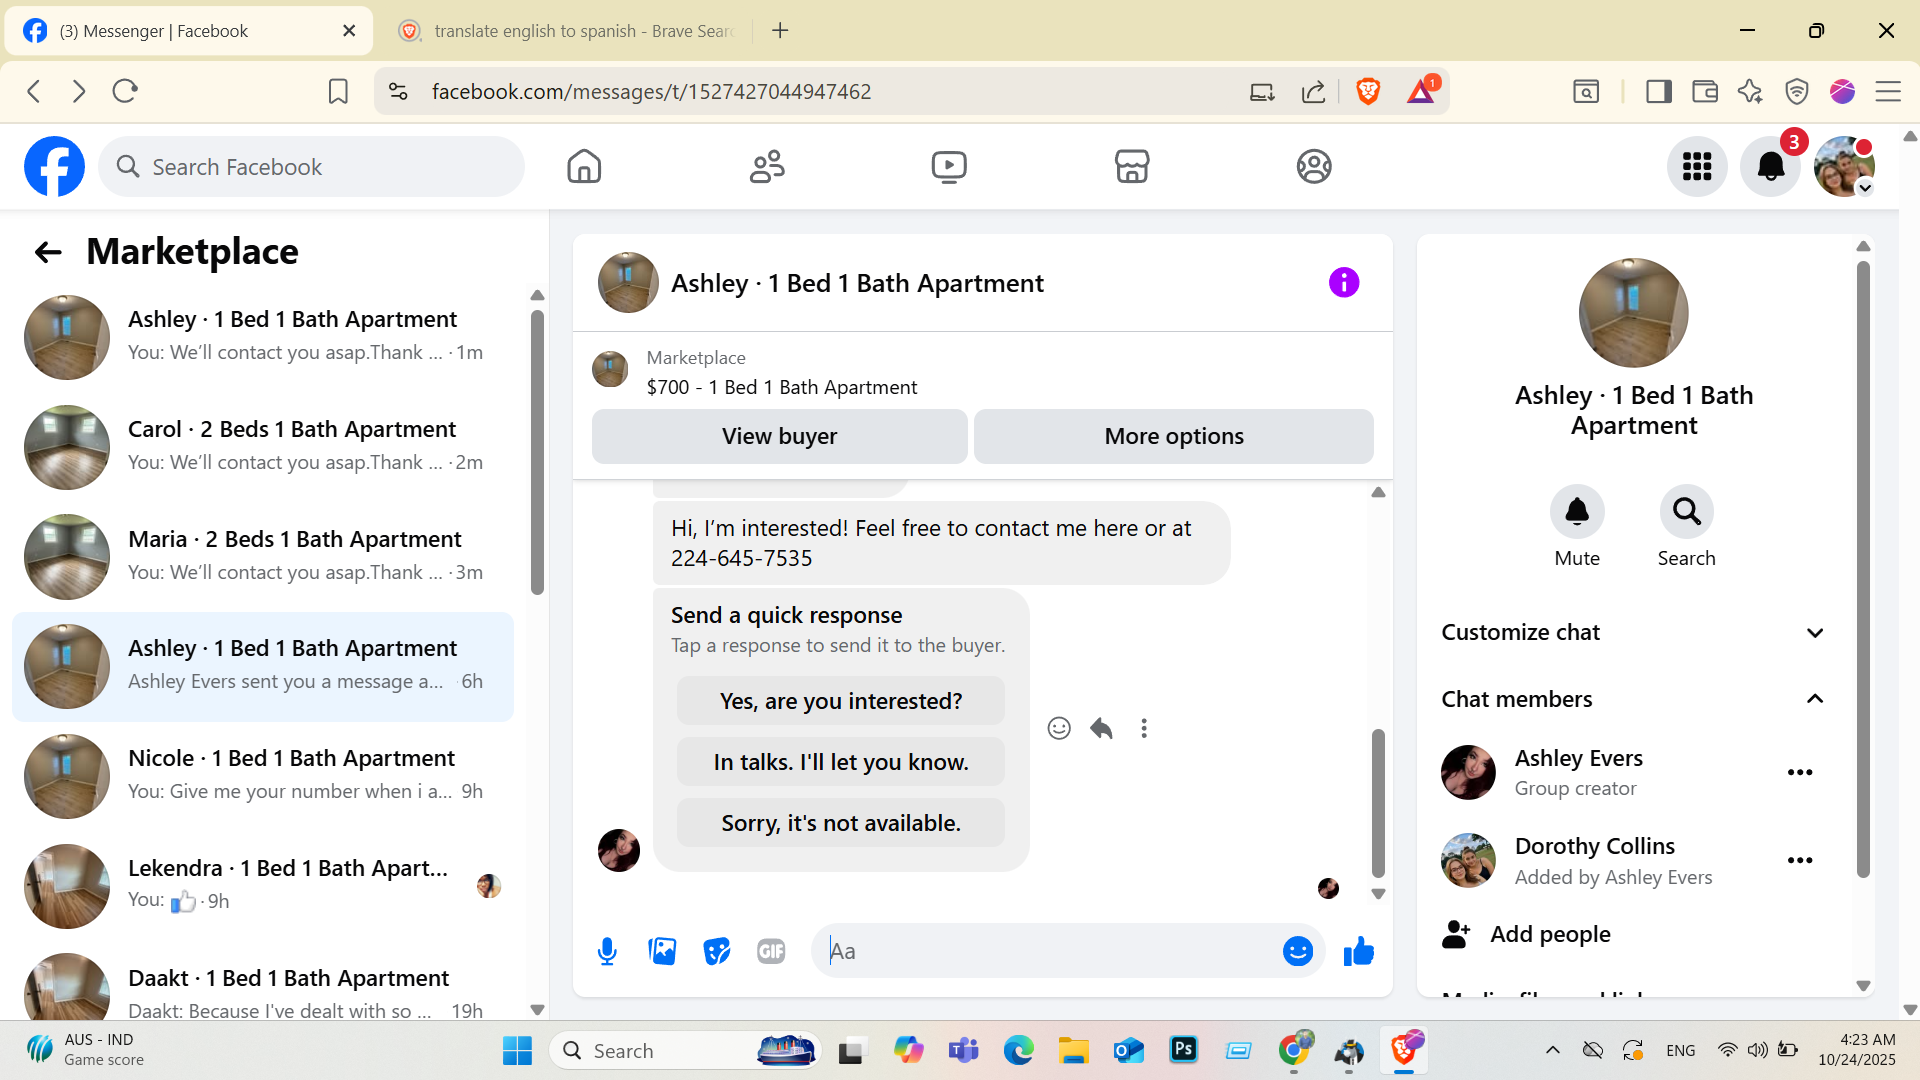Open Carol 2 Beds 1 Bath Apartment chat

(263, 447)
